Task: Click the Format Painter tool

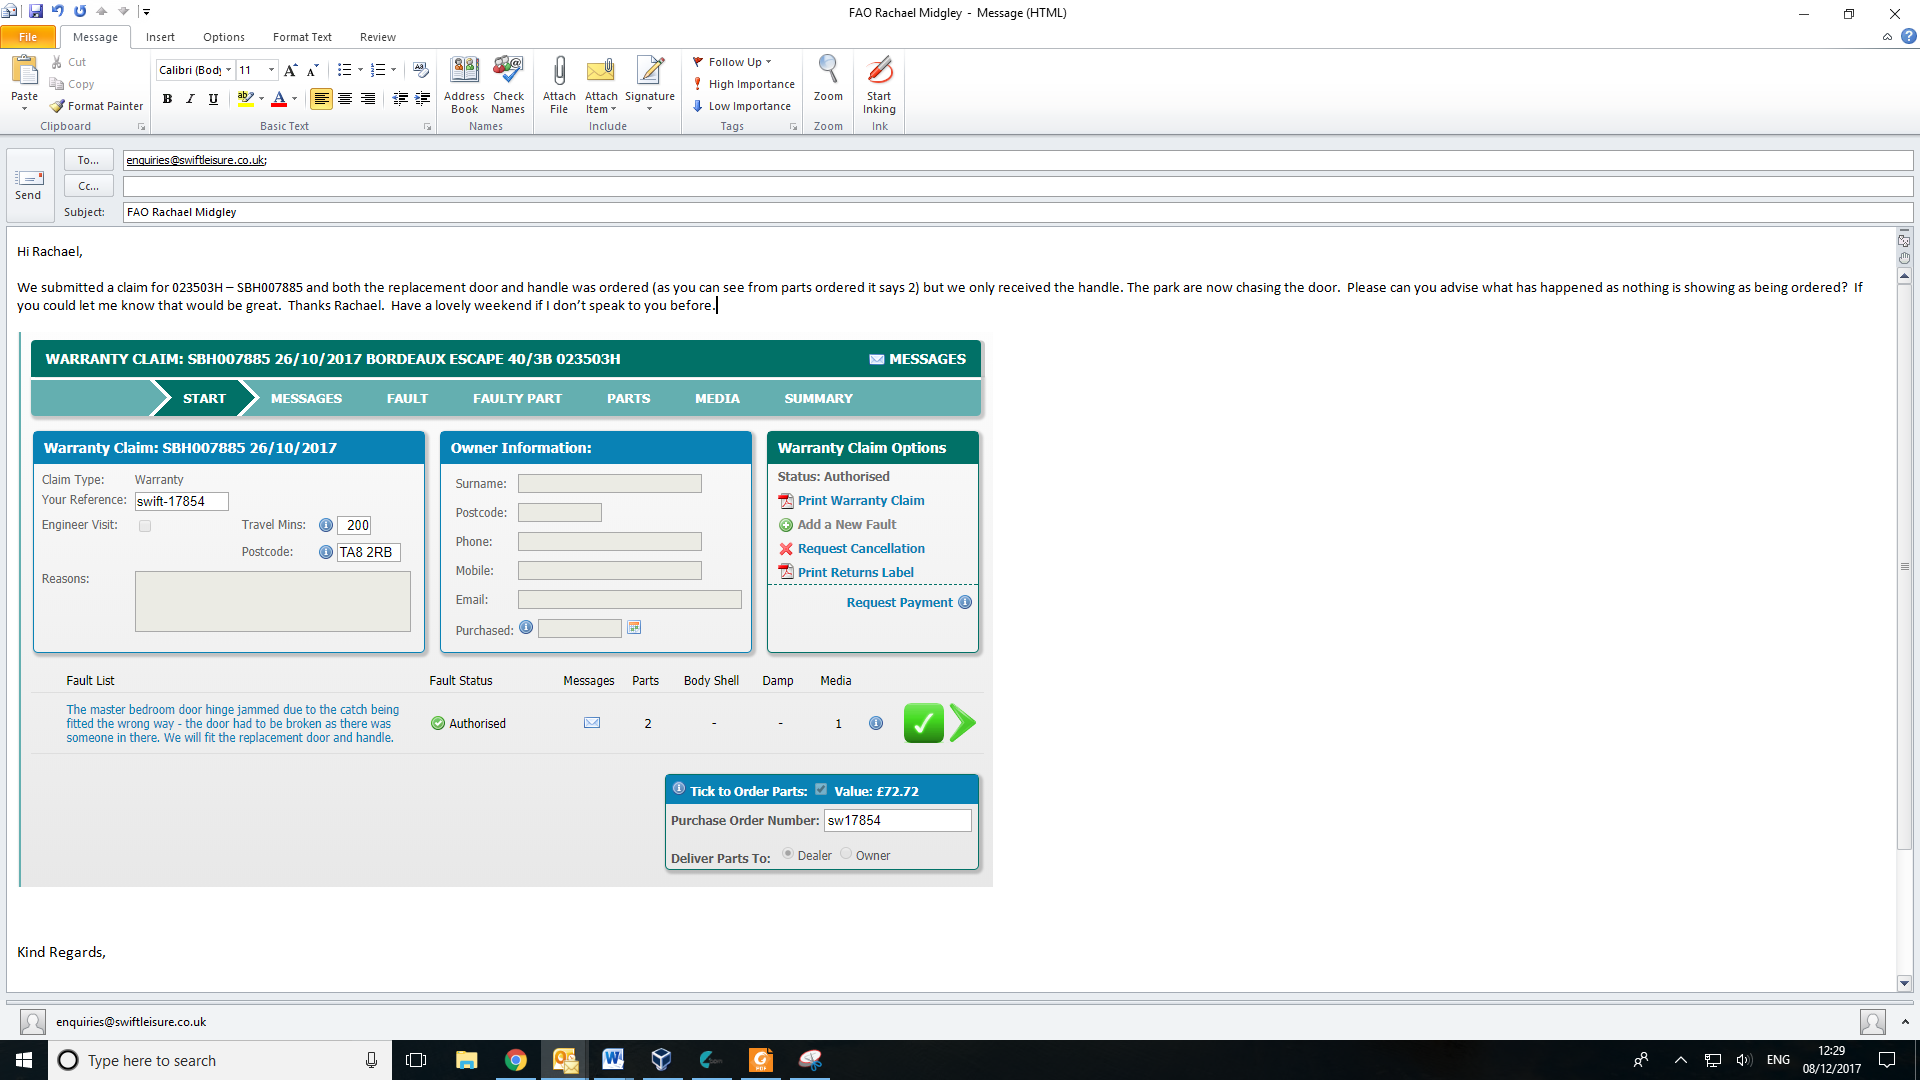Action: tap(97, 106)
